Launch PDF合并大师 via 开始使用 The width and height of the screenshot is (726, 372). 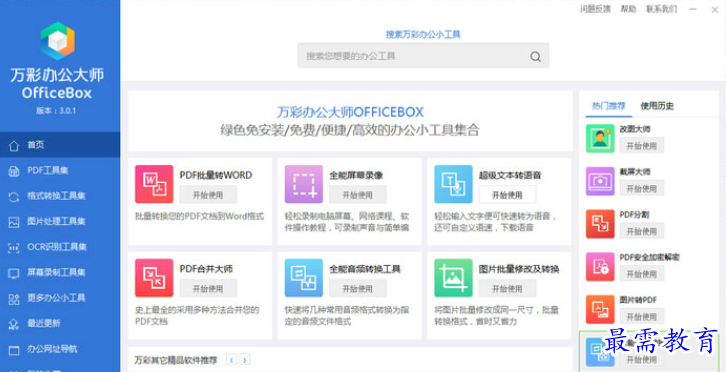[208, 288]
